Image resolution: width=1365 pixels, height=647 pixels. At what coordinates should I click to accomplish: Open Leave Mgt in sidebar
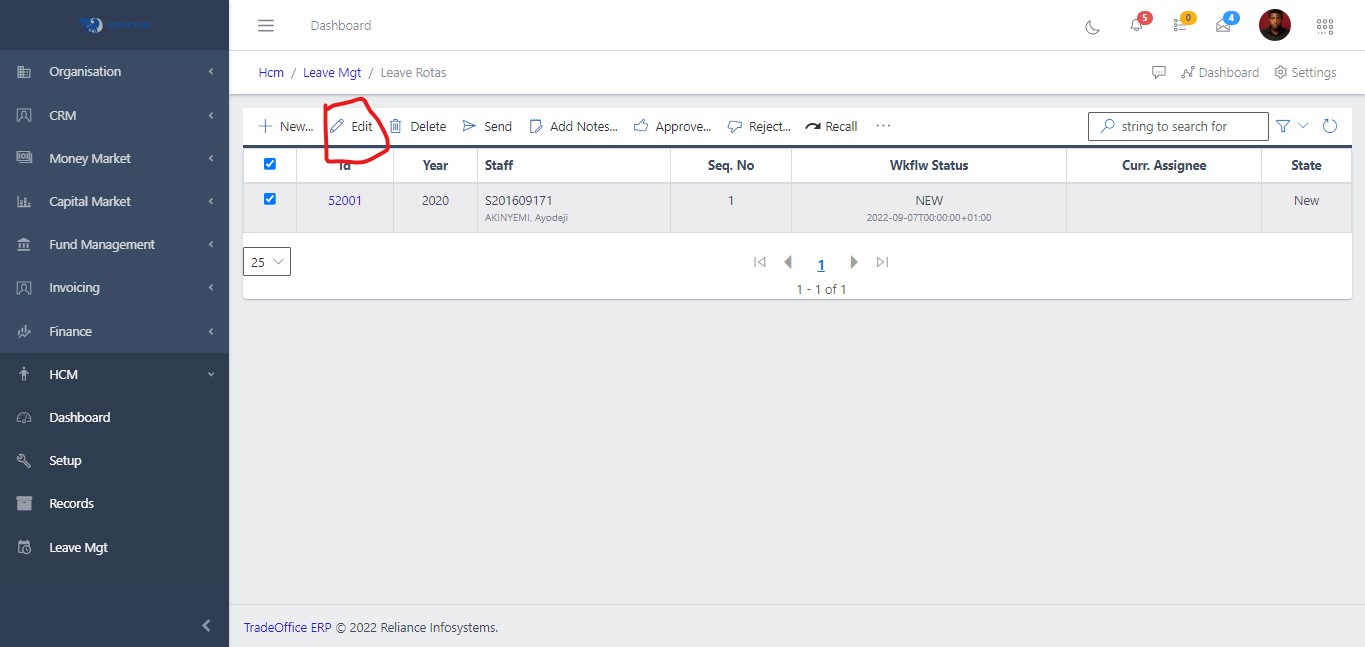tap(78, 547)
